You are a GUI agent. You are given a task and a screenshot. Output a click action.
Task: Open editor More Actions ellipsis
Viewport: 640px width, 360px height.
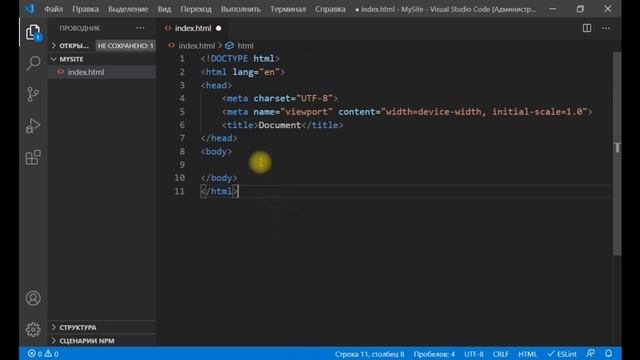click(606, 28)
